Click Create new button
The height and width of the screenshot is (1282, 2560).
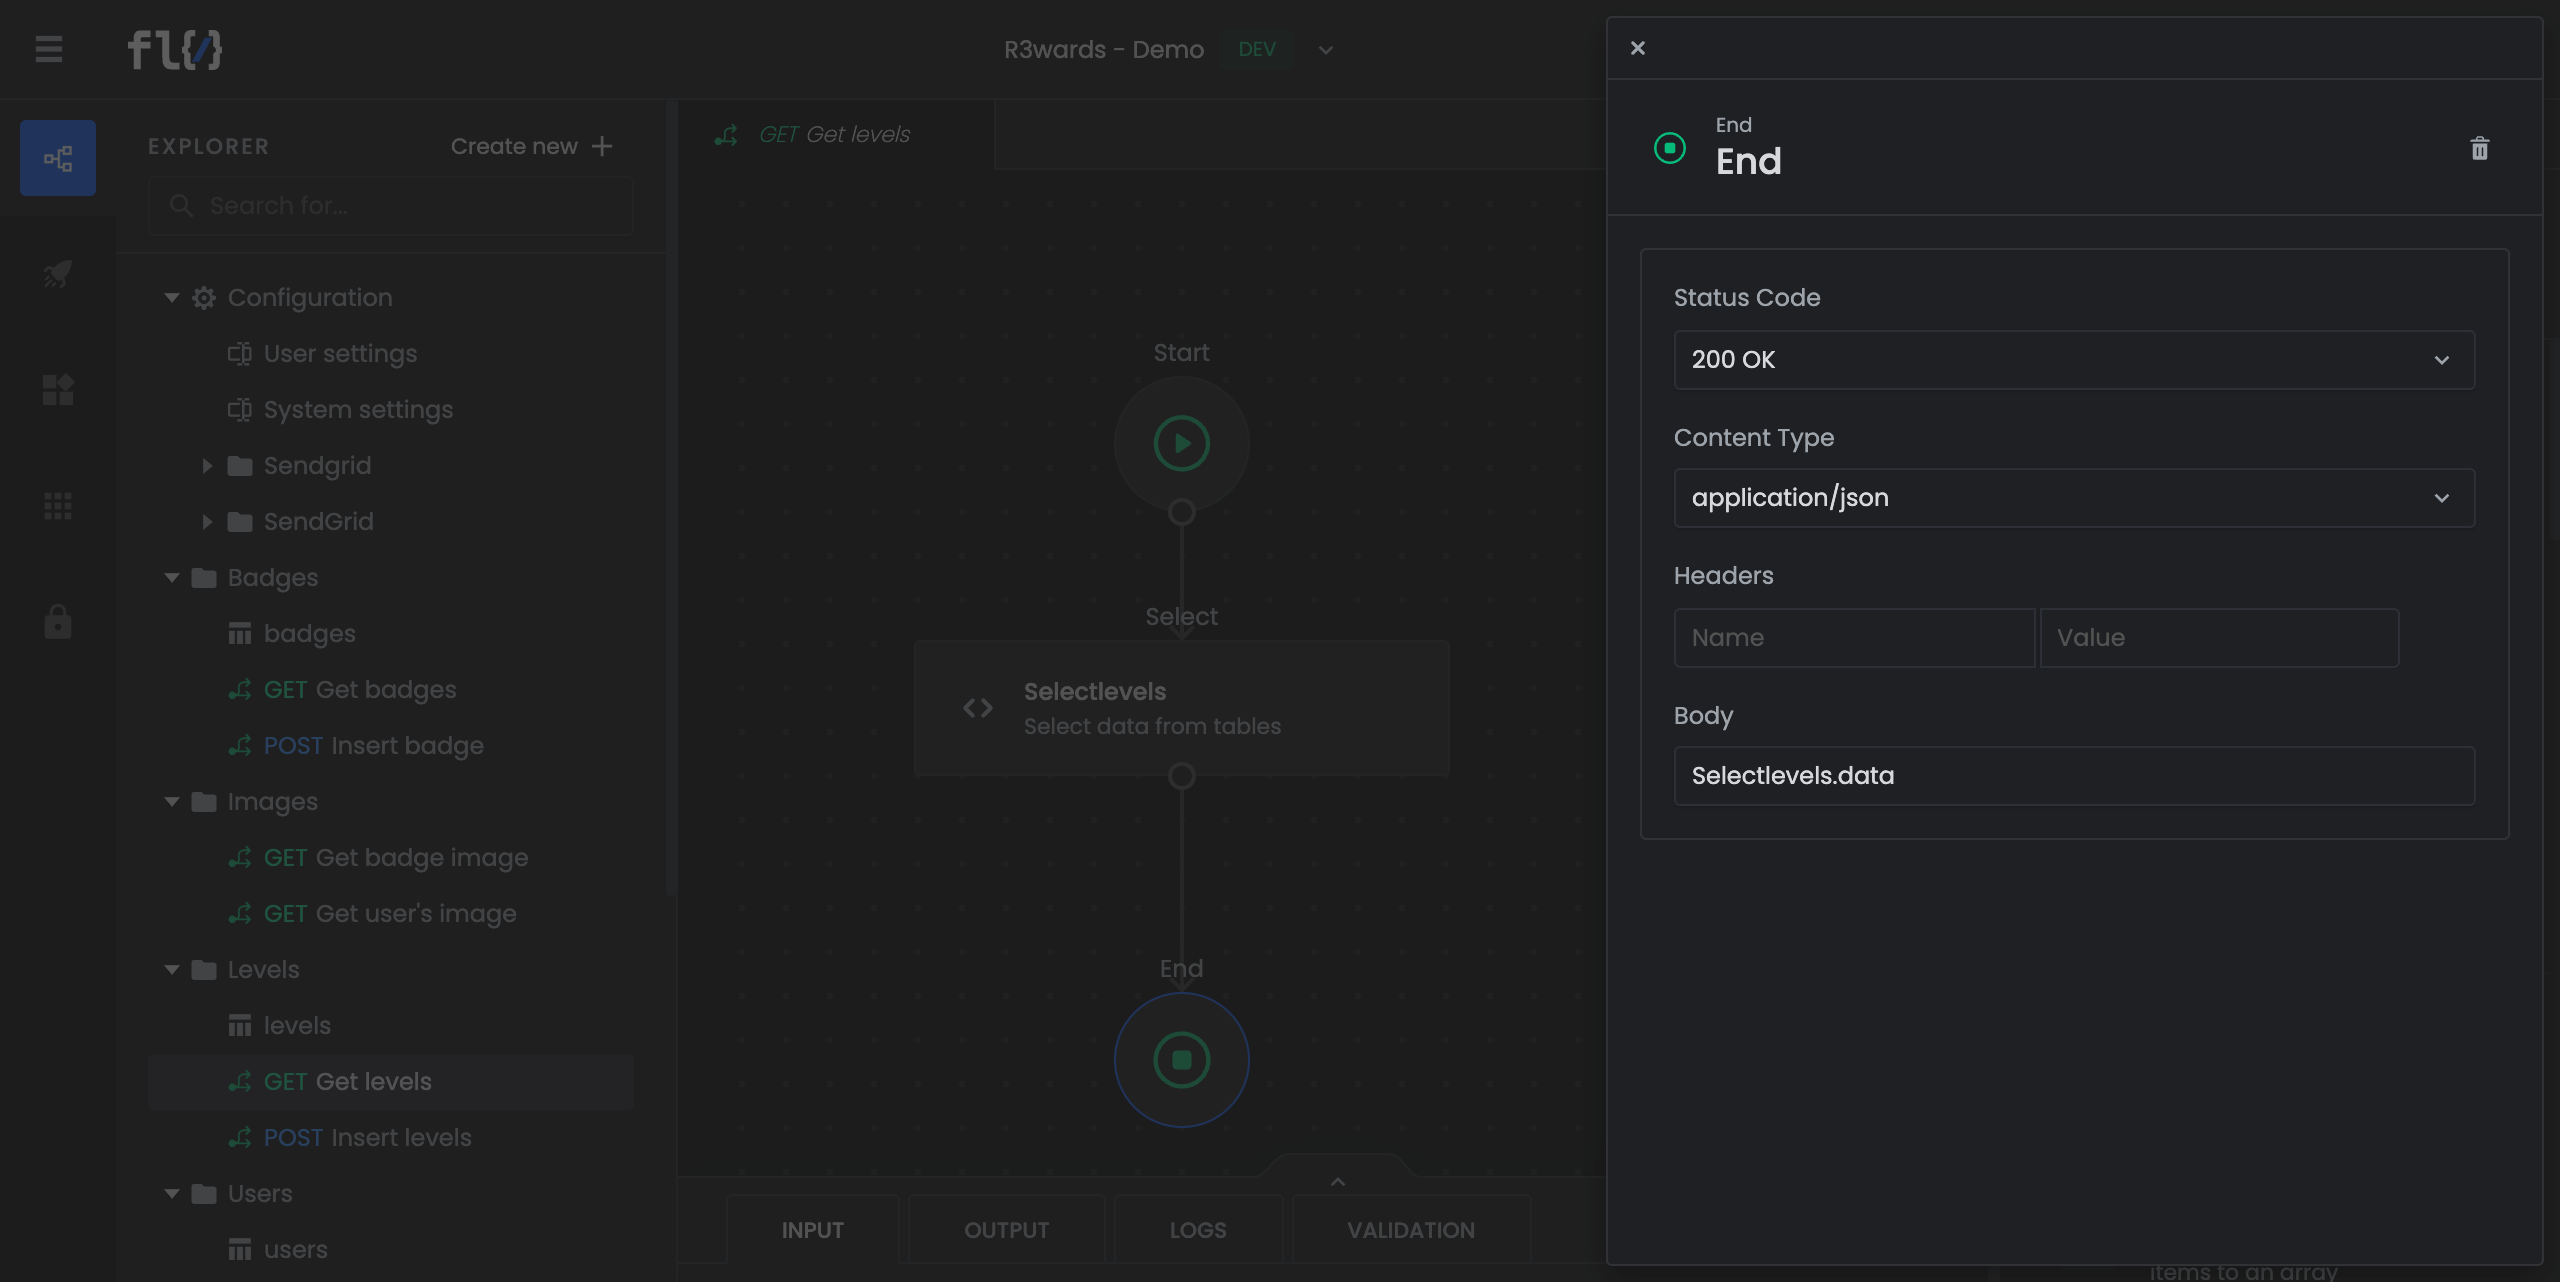(x=531, y=146)
